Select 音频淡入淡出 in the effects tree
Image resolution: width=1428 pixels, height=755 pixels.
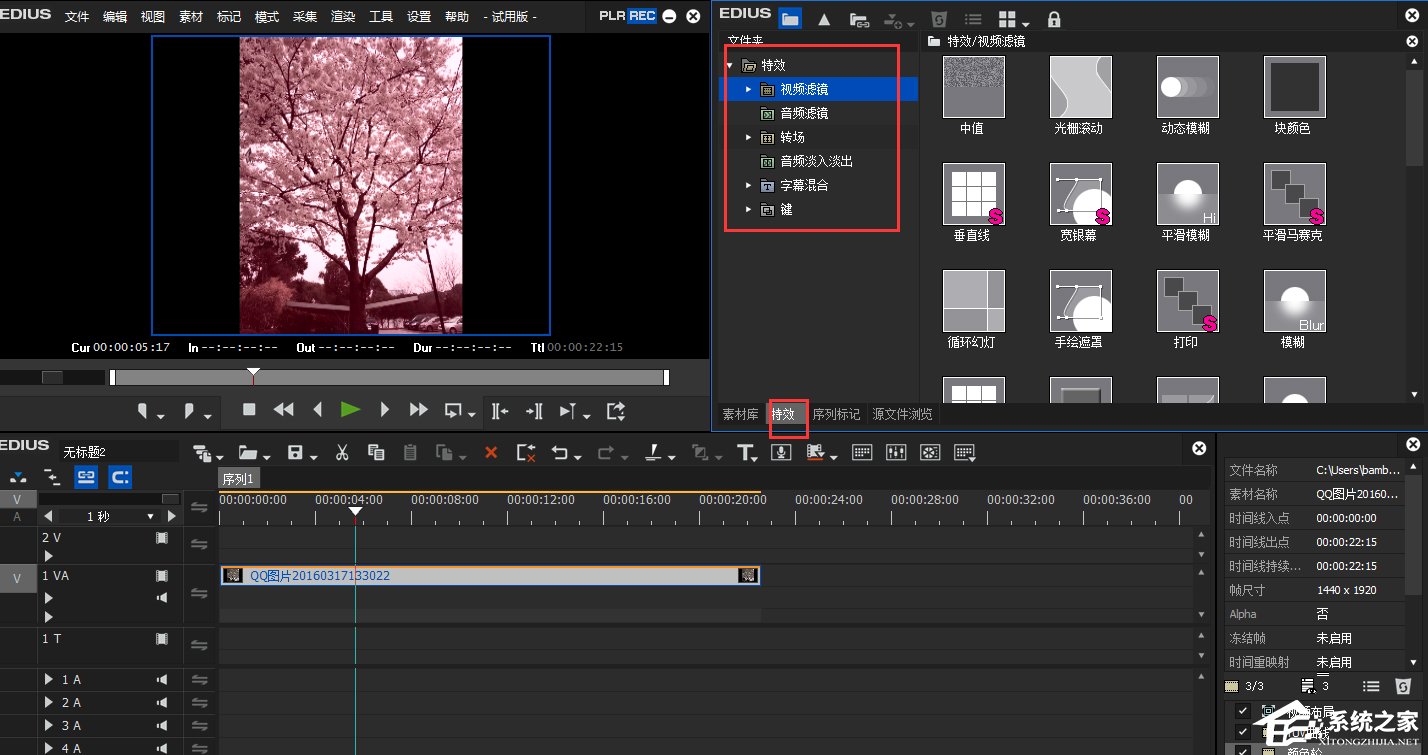(816, 161)
